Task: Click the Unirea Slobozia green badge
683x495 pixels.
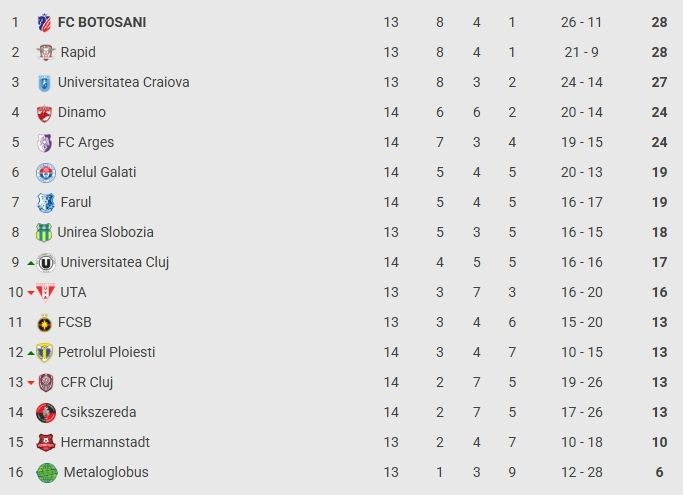Action: (x=44, y=232)
